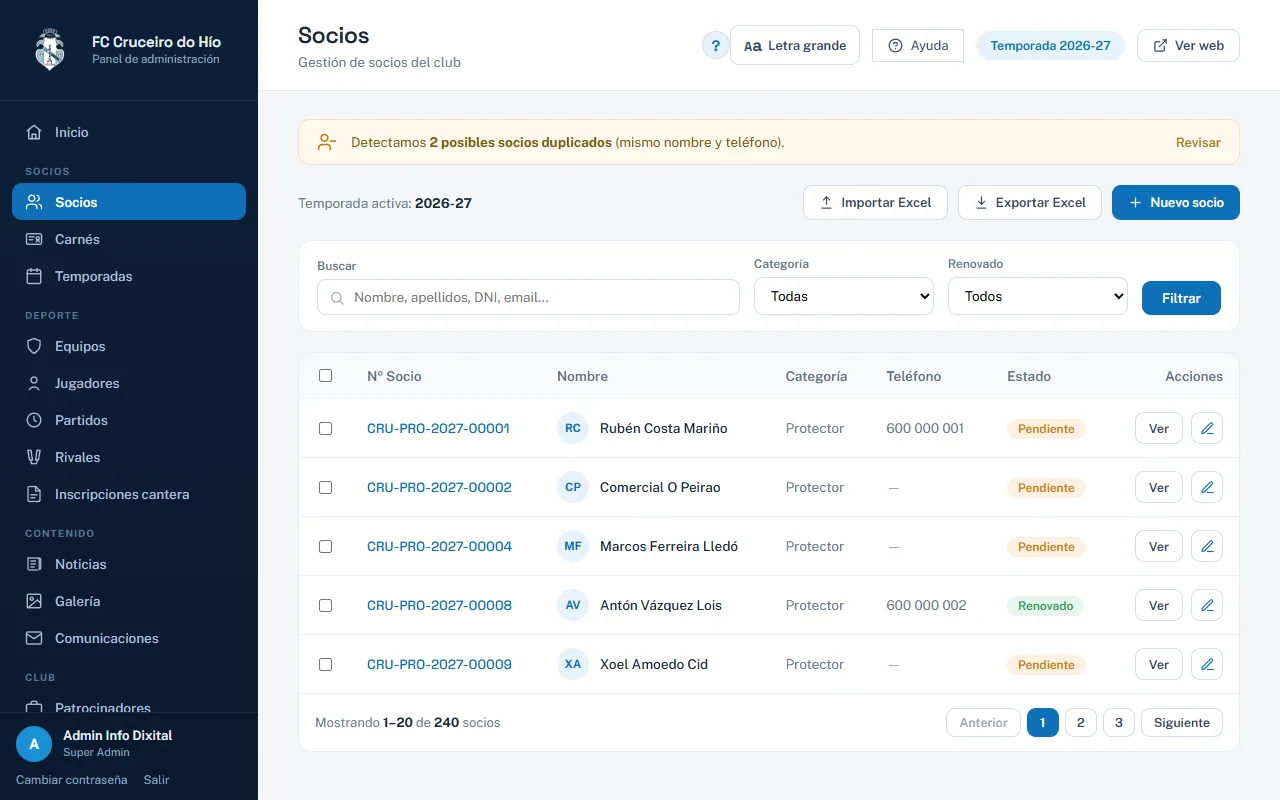Screen dimensions: 1280x800
Task: Click the search members input field
Action: pos(528,297)
